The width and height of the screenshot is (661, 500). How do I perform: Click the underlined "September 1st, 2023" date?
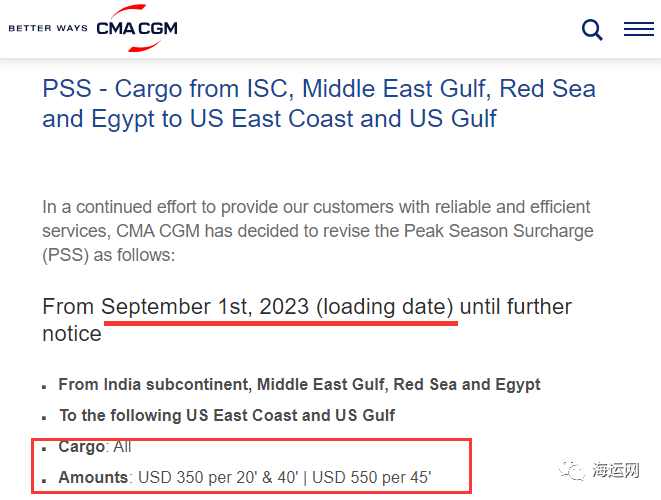pos(205,306)
